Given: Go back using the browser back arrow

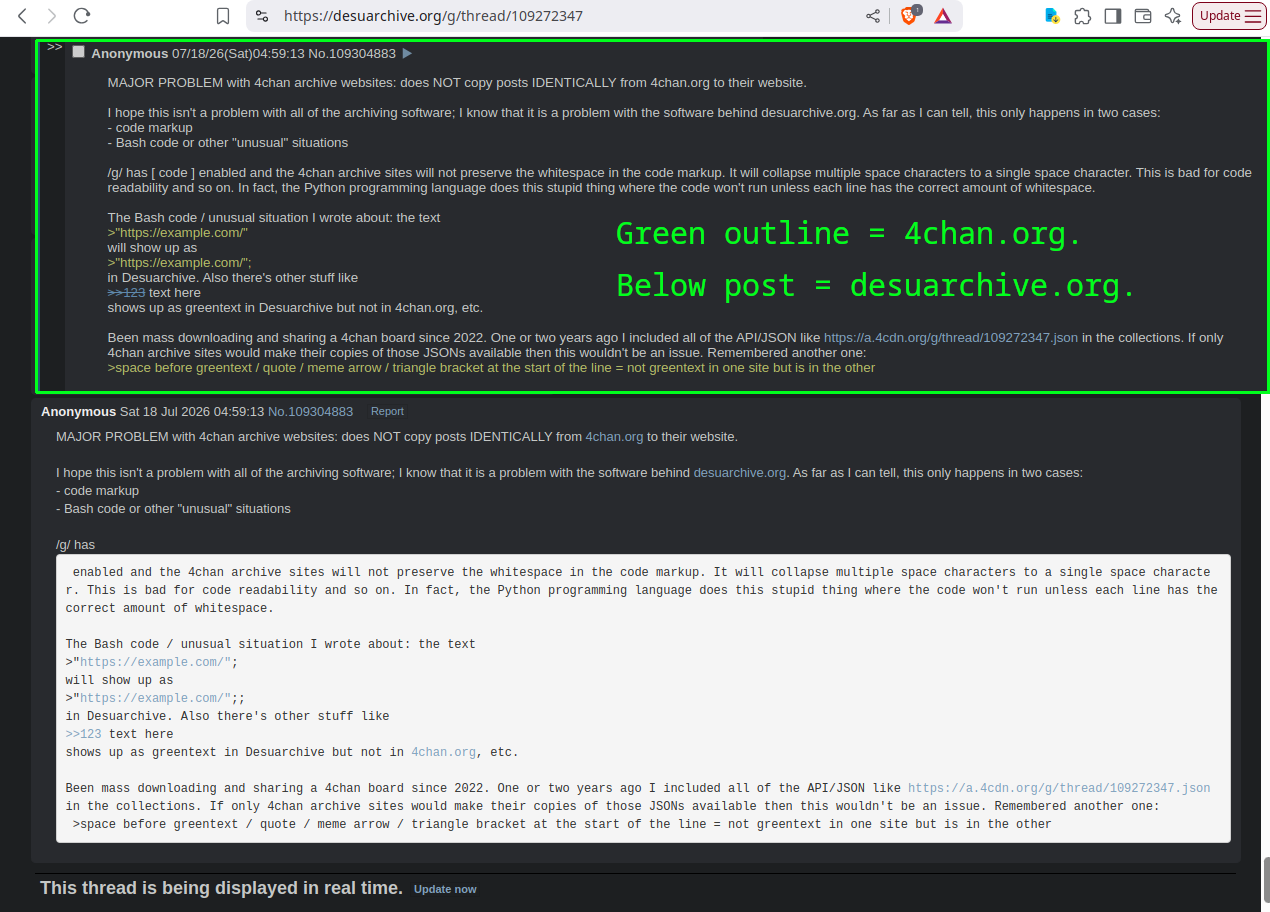Looking at the screenshot, I should [x=22, y=16].
